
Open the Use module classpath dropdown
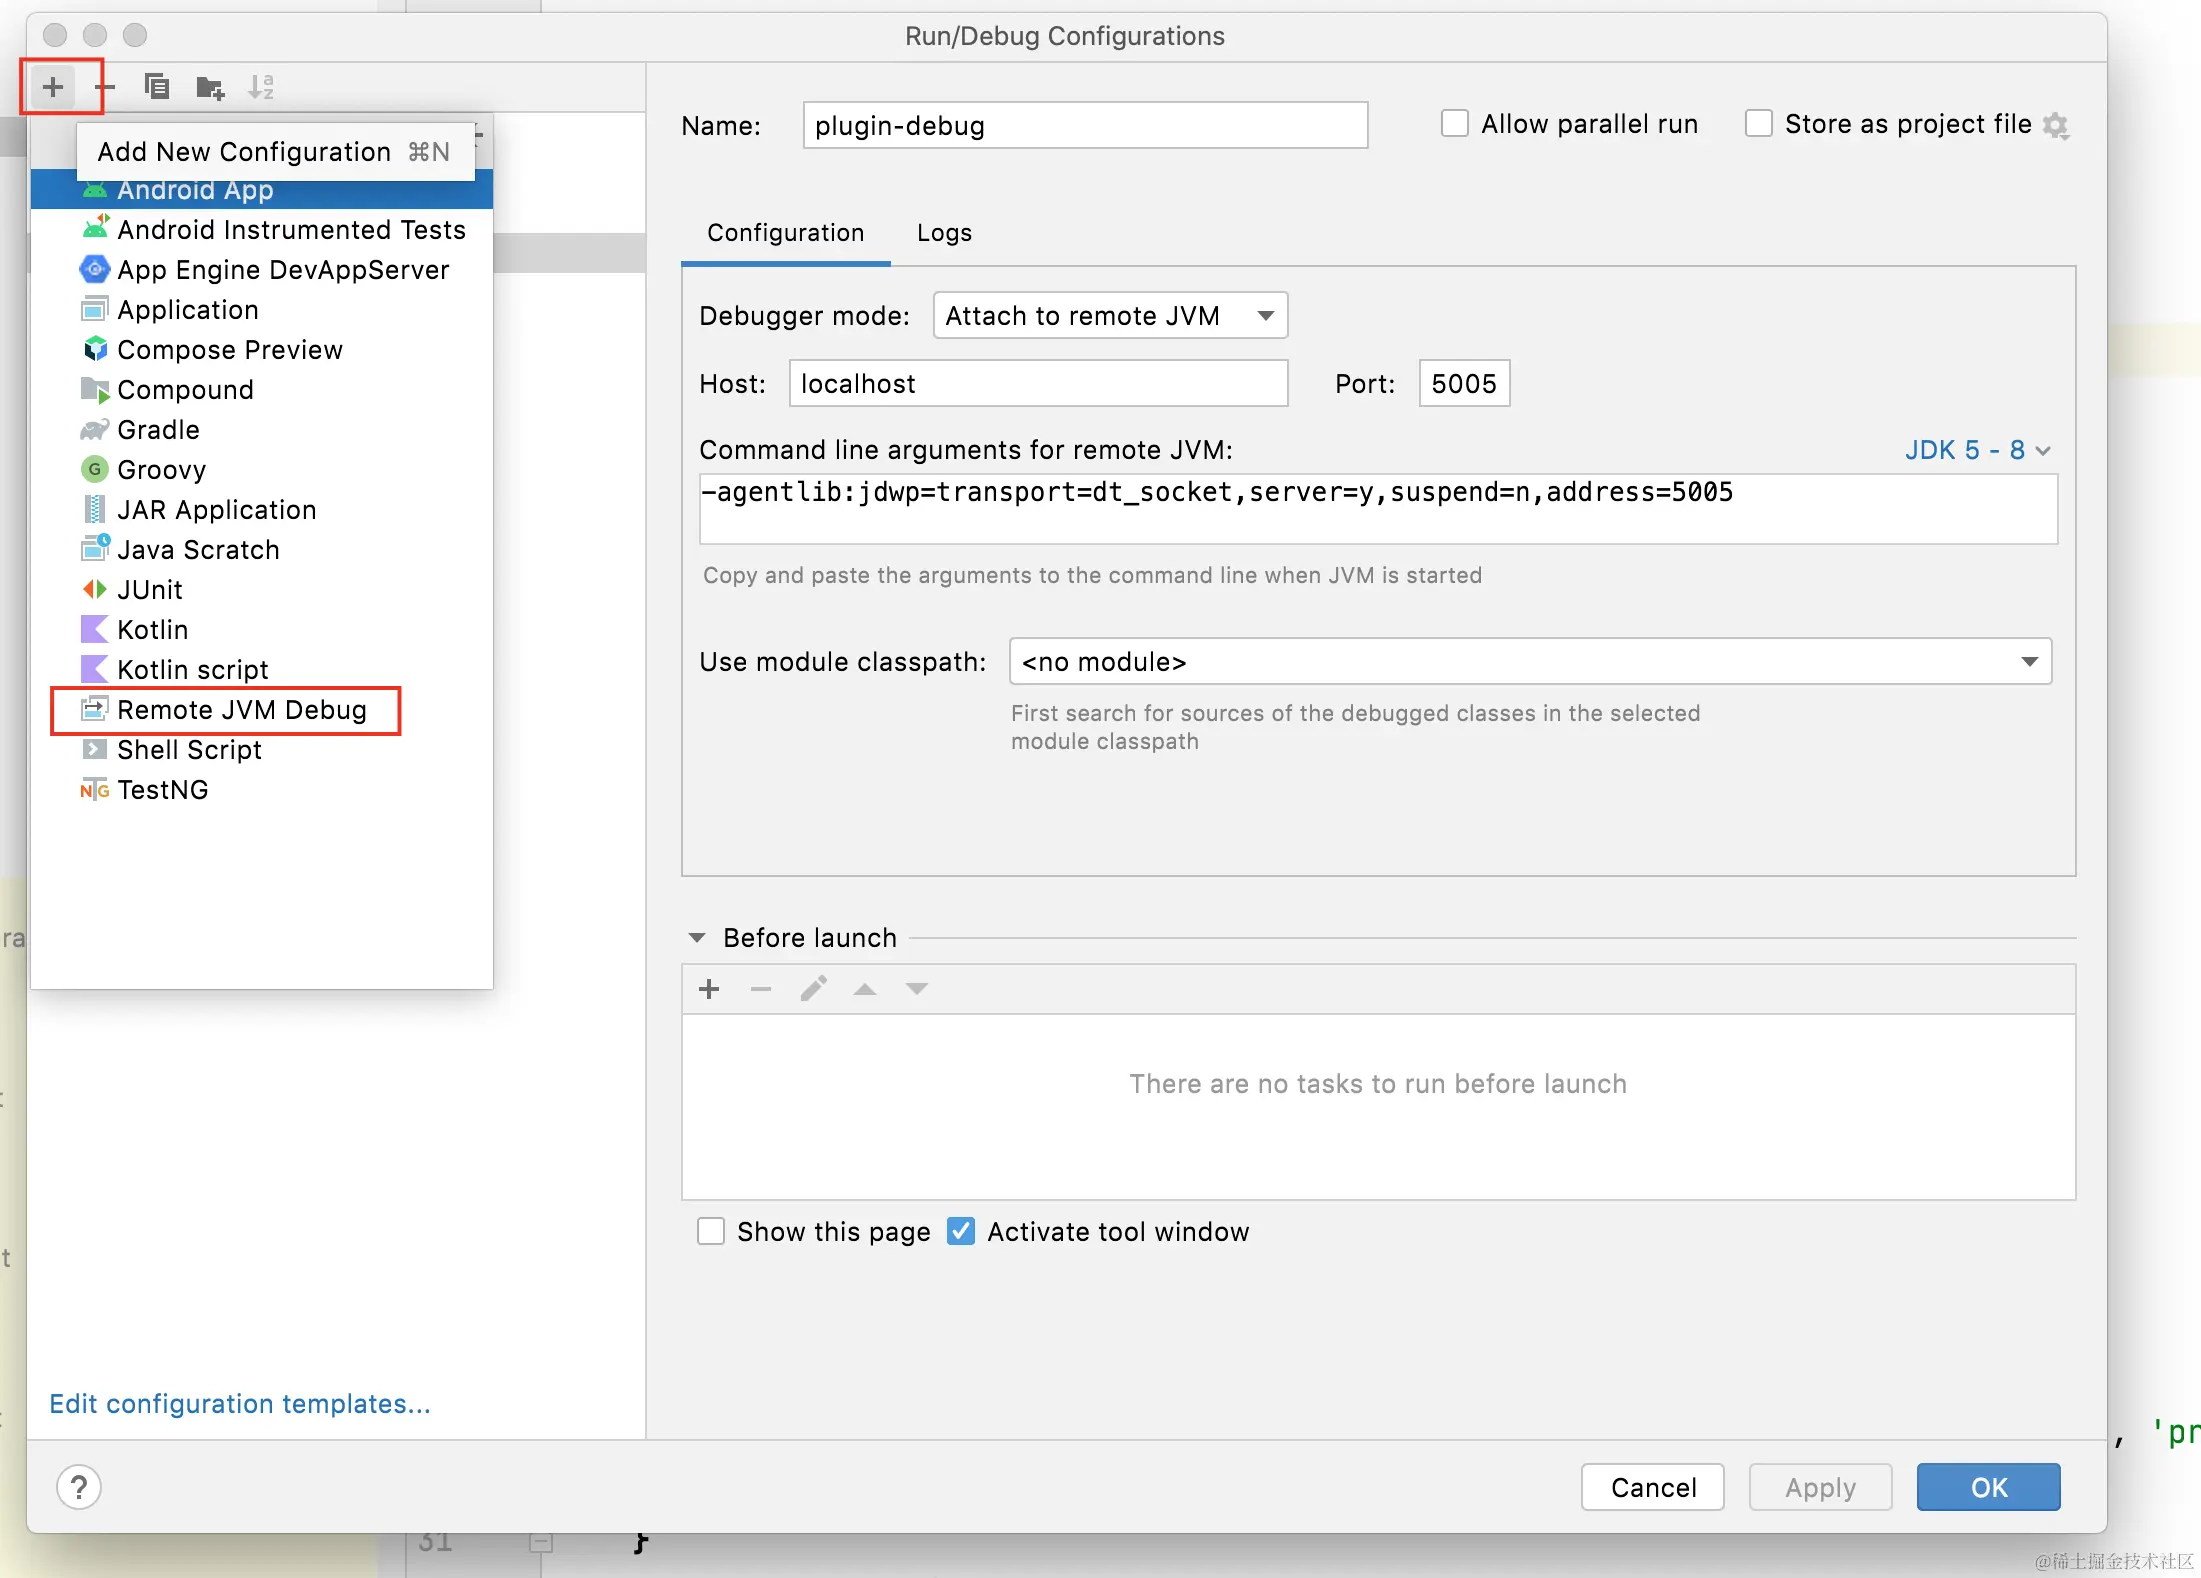[1530, 662]
